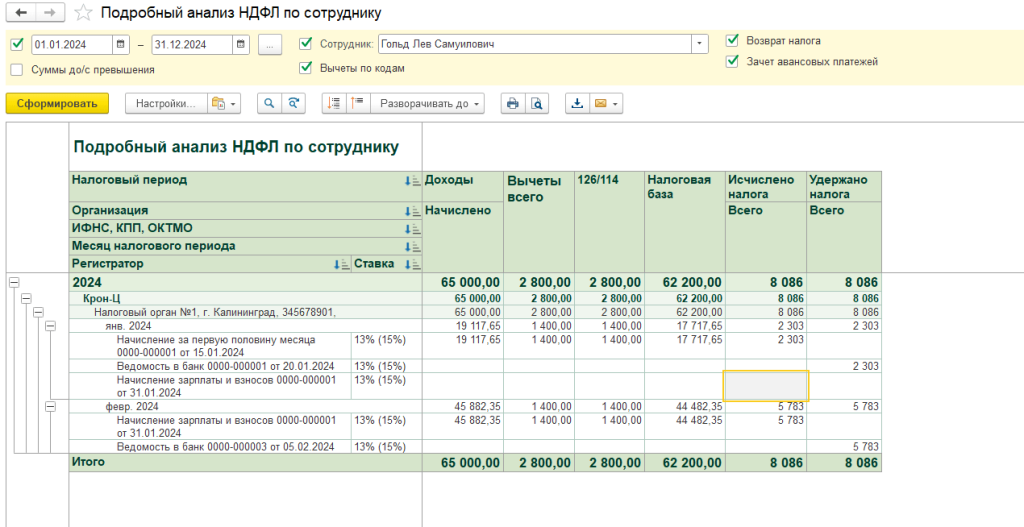Collapse the 'янв. 2024' group
This screenshot has width=1024, height=527.
pyautogui.click(x=50, y=326)
